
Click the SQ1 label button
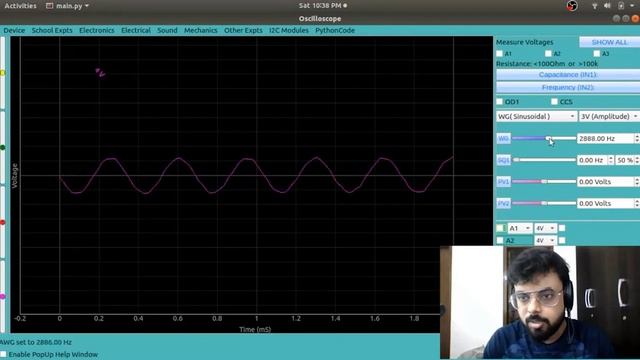pyautogui.click(x=503, y=160)
